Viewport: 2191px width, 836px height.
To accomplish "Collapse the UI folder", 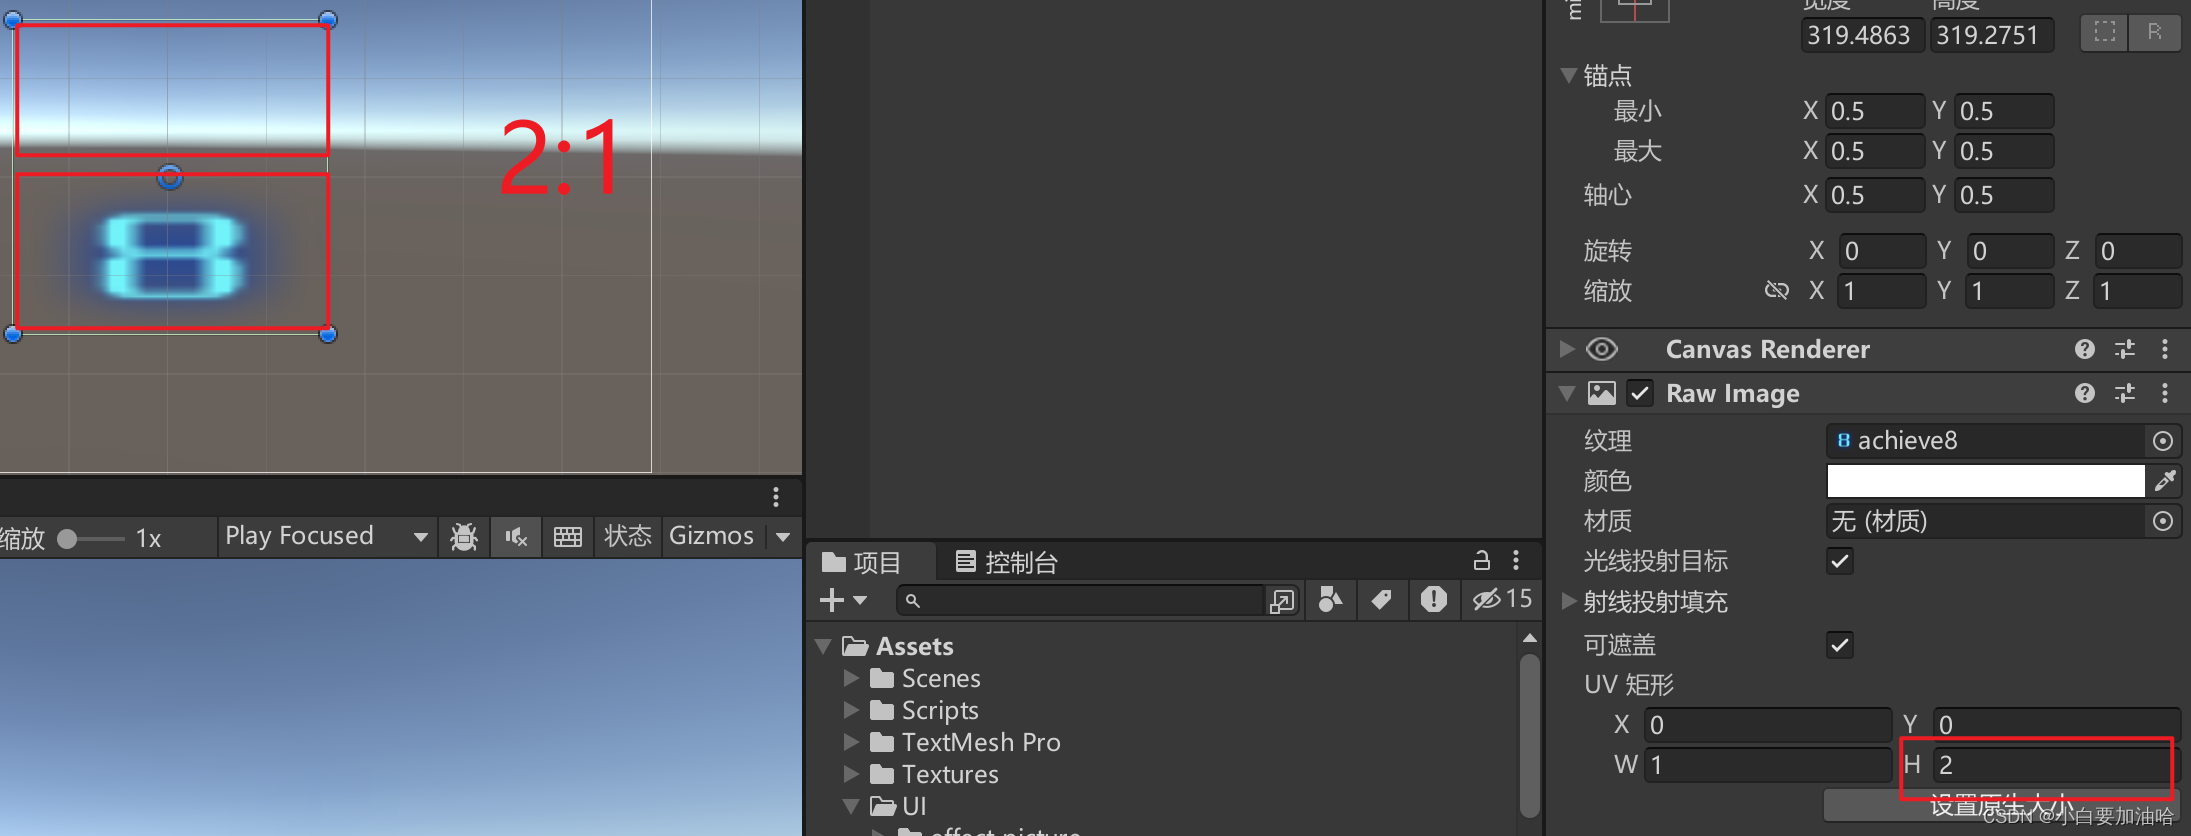I will tap(851, 806).
